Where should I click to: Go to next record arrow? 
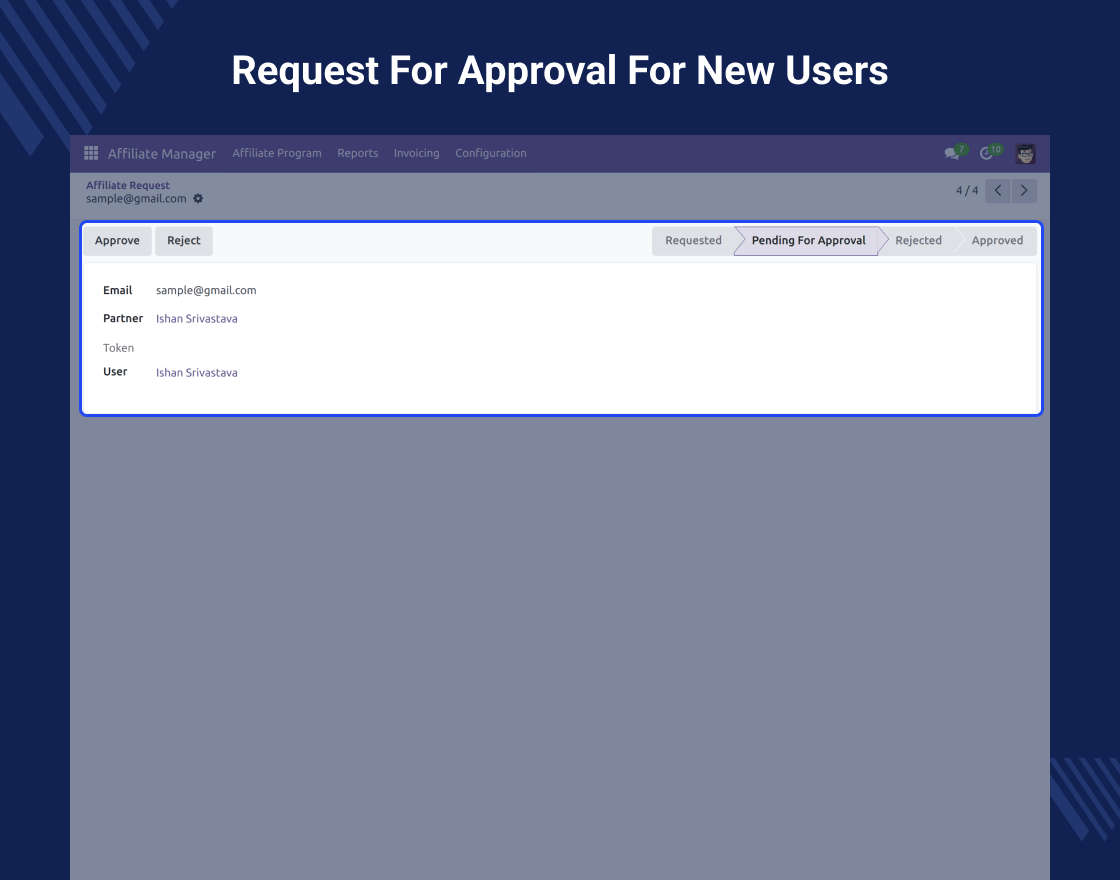click(1024, 191)
